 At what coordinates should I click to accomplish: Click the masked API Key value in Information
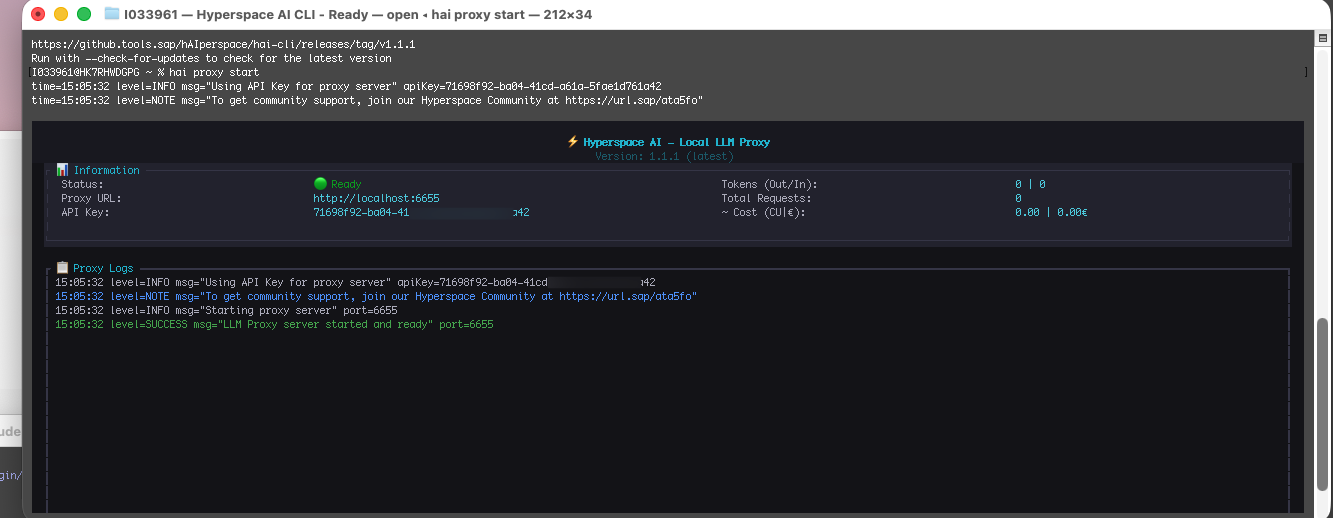pos(421,212)
